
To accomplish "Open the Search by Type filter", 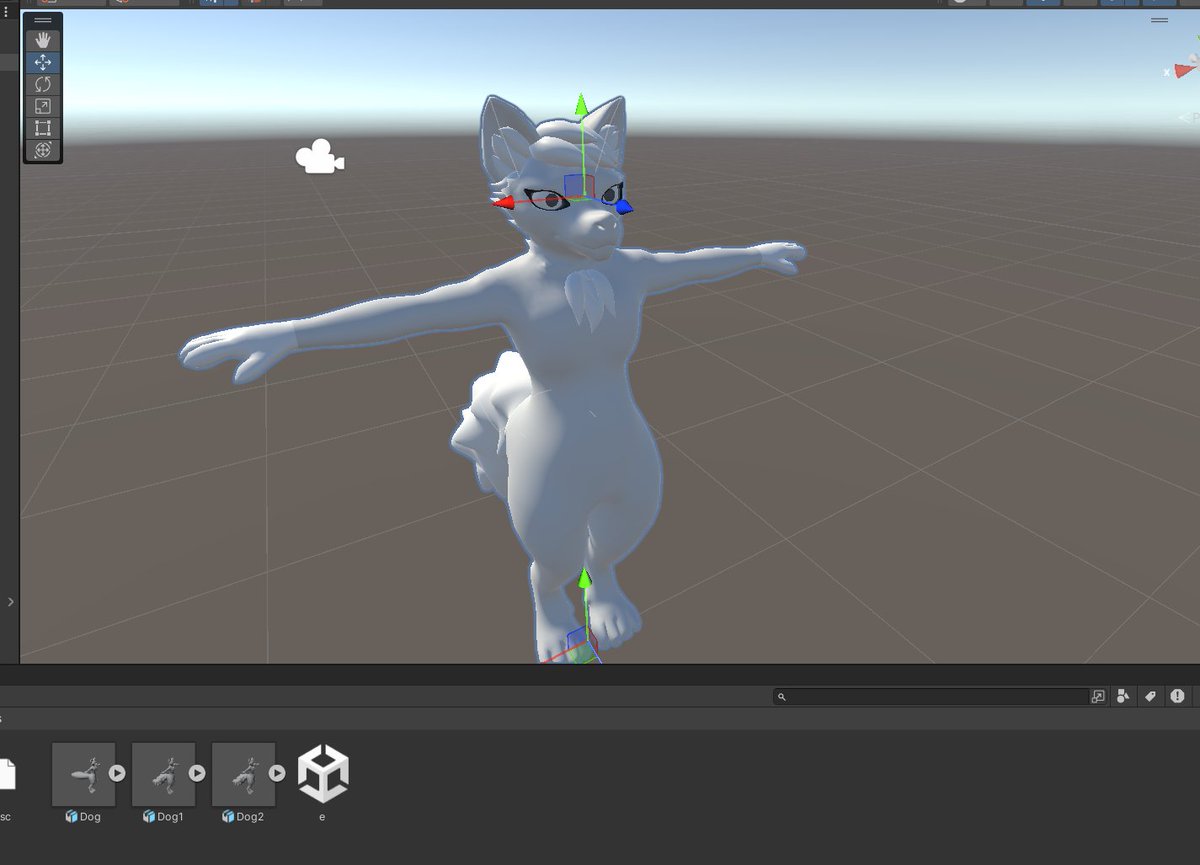I will point(1124,696).
